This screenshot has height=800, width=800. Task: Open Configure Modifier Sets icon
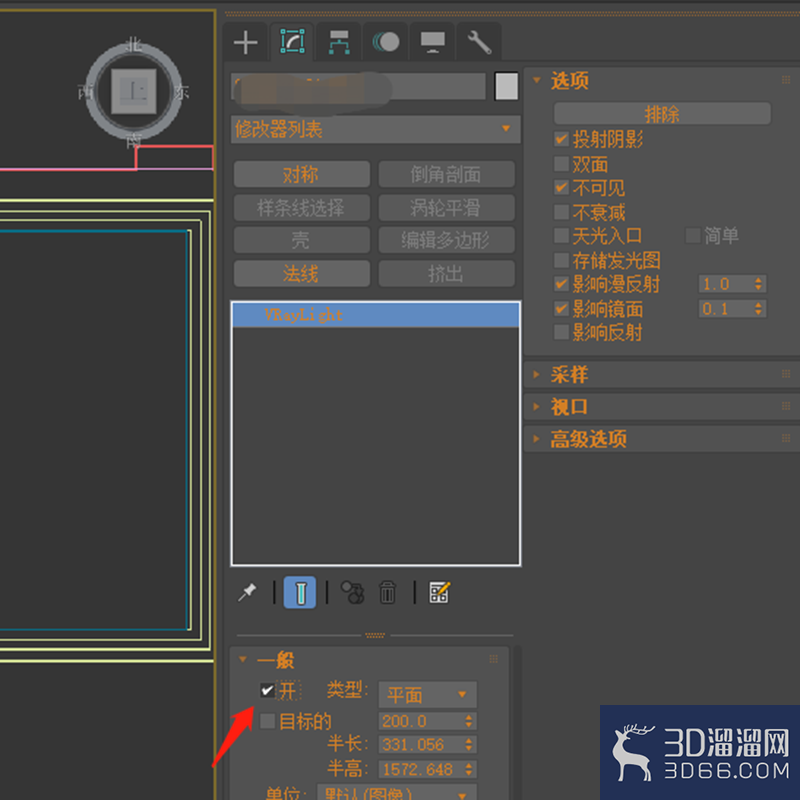pyautogui.click(x=439, y=592)
